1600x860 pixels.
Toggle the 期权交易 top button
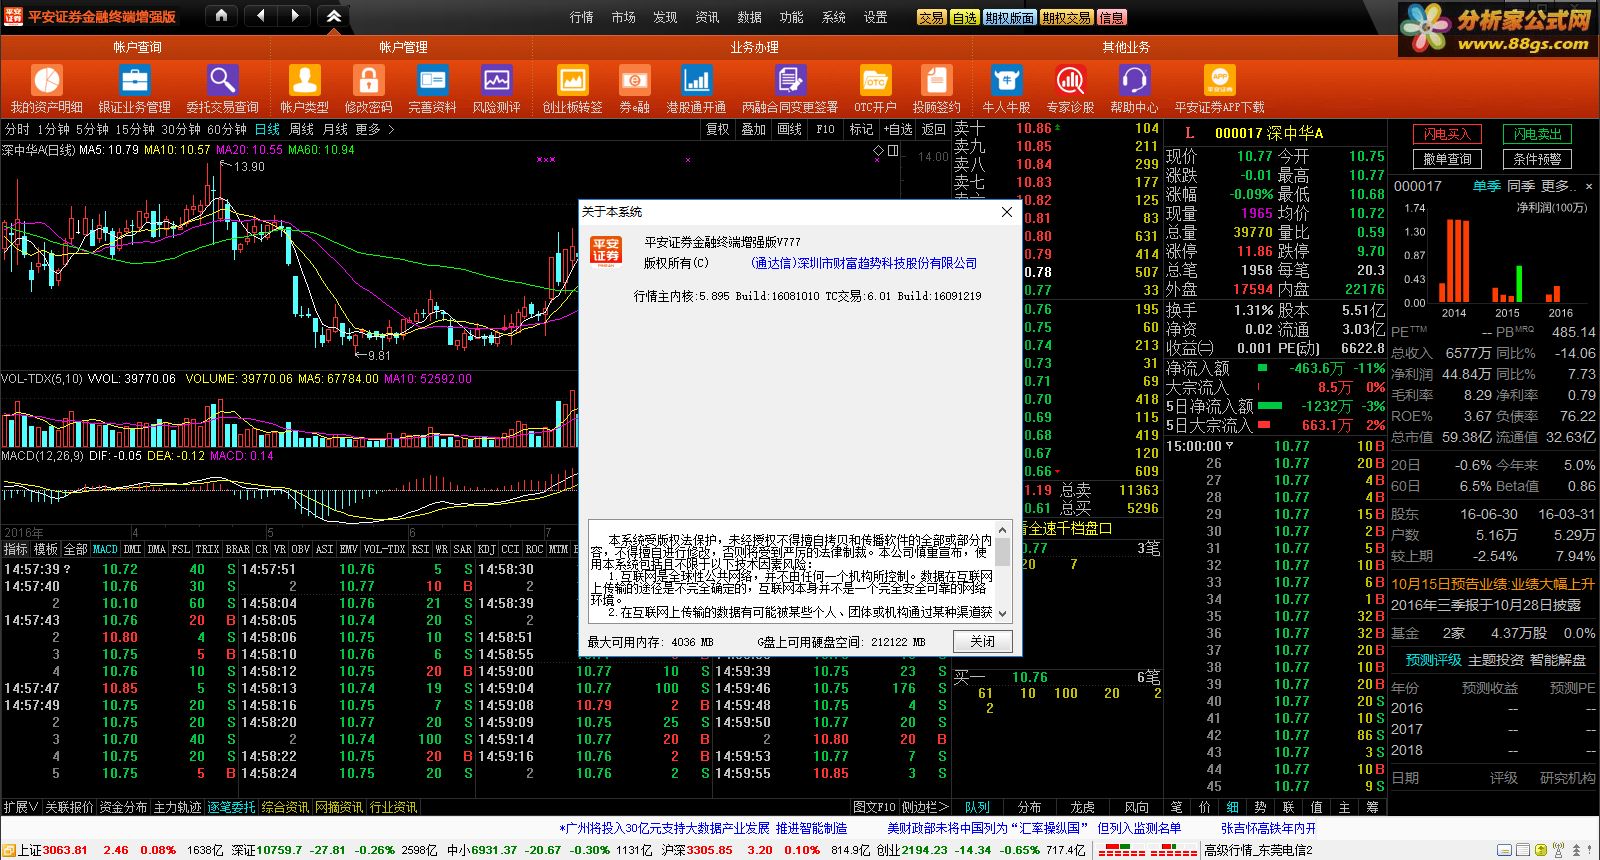click(x=1066, y=17)
